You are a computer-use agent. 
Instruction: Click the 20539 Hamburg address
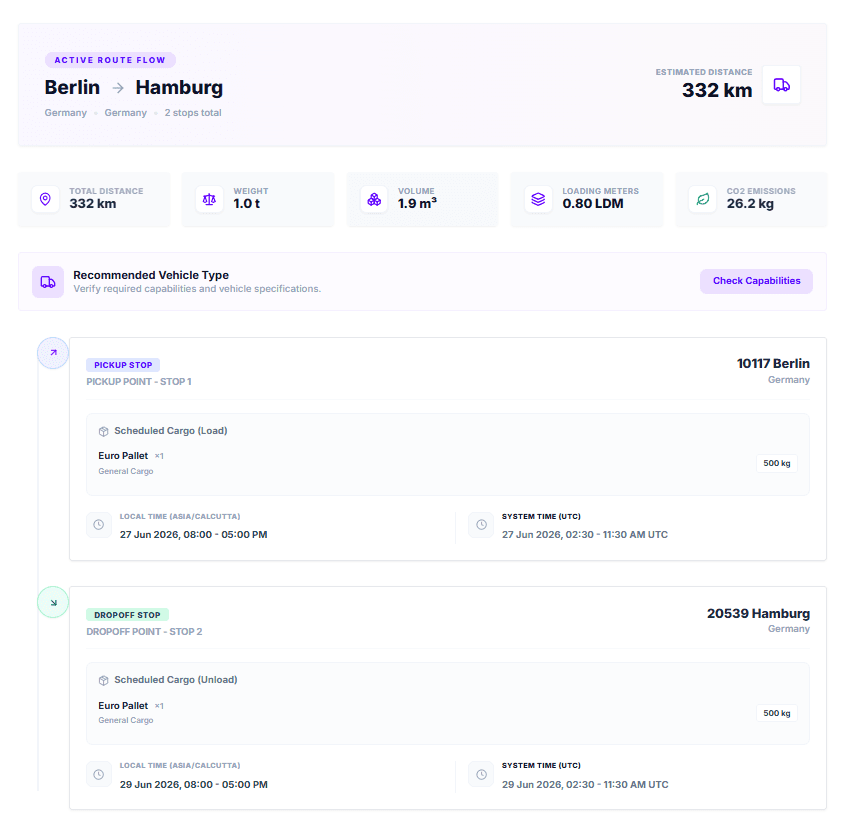coord(758,614)
